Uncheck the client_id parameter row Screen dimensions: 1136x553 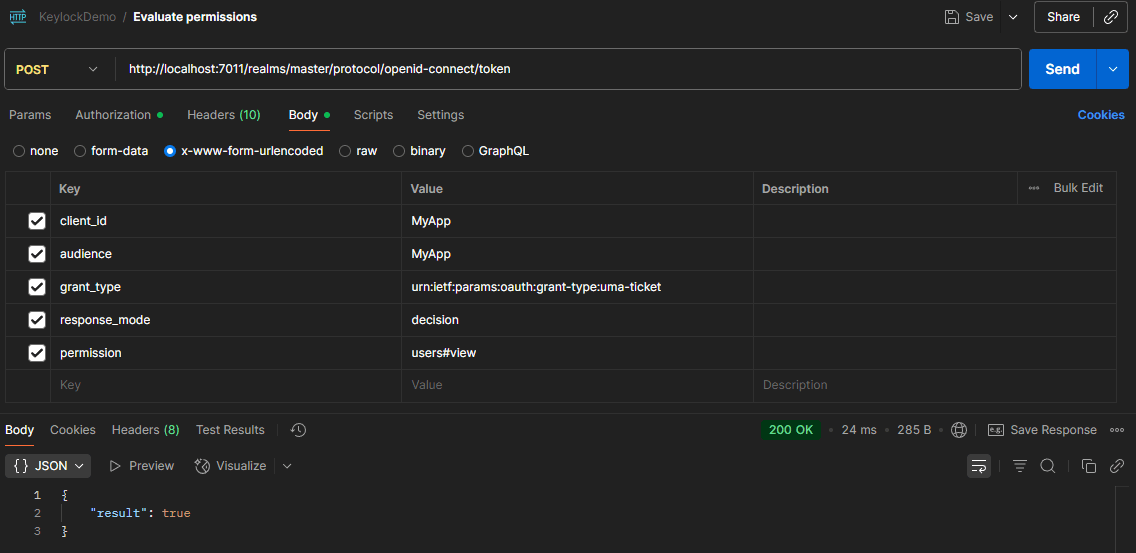37,221
